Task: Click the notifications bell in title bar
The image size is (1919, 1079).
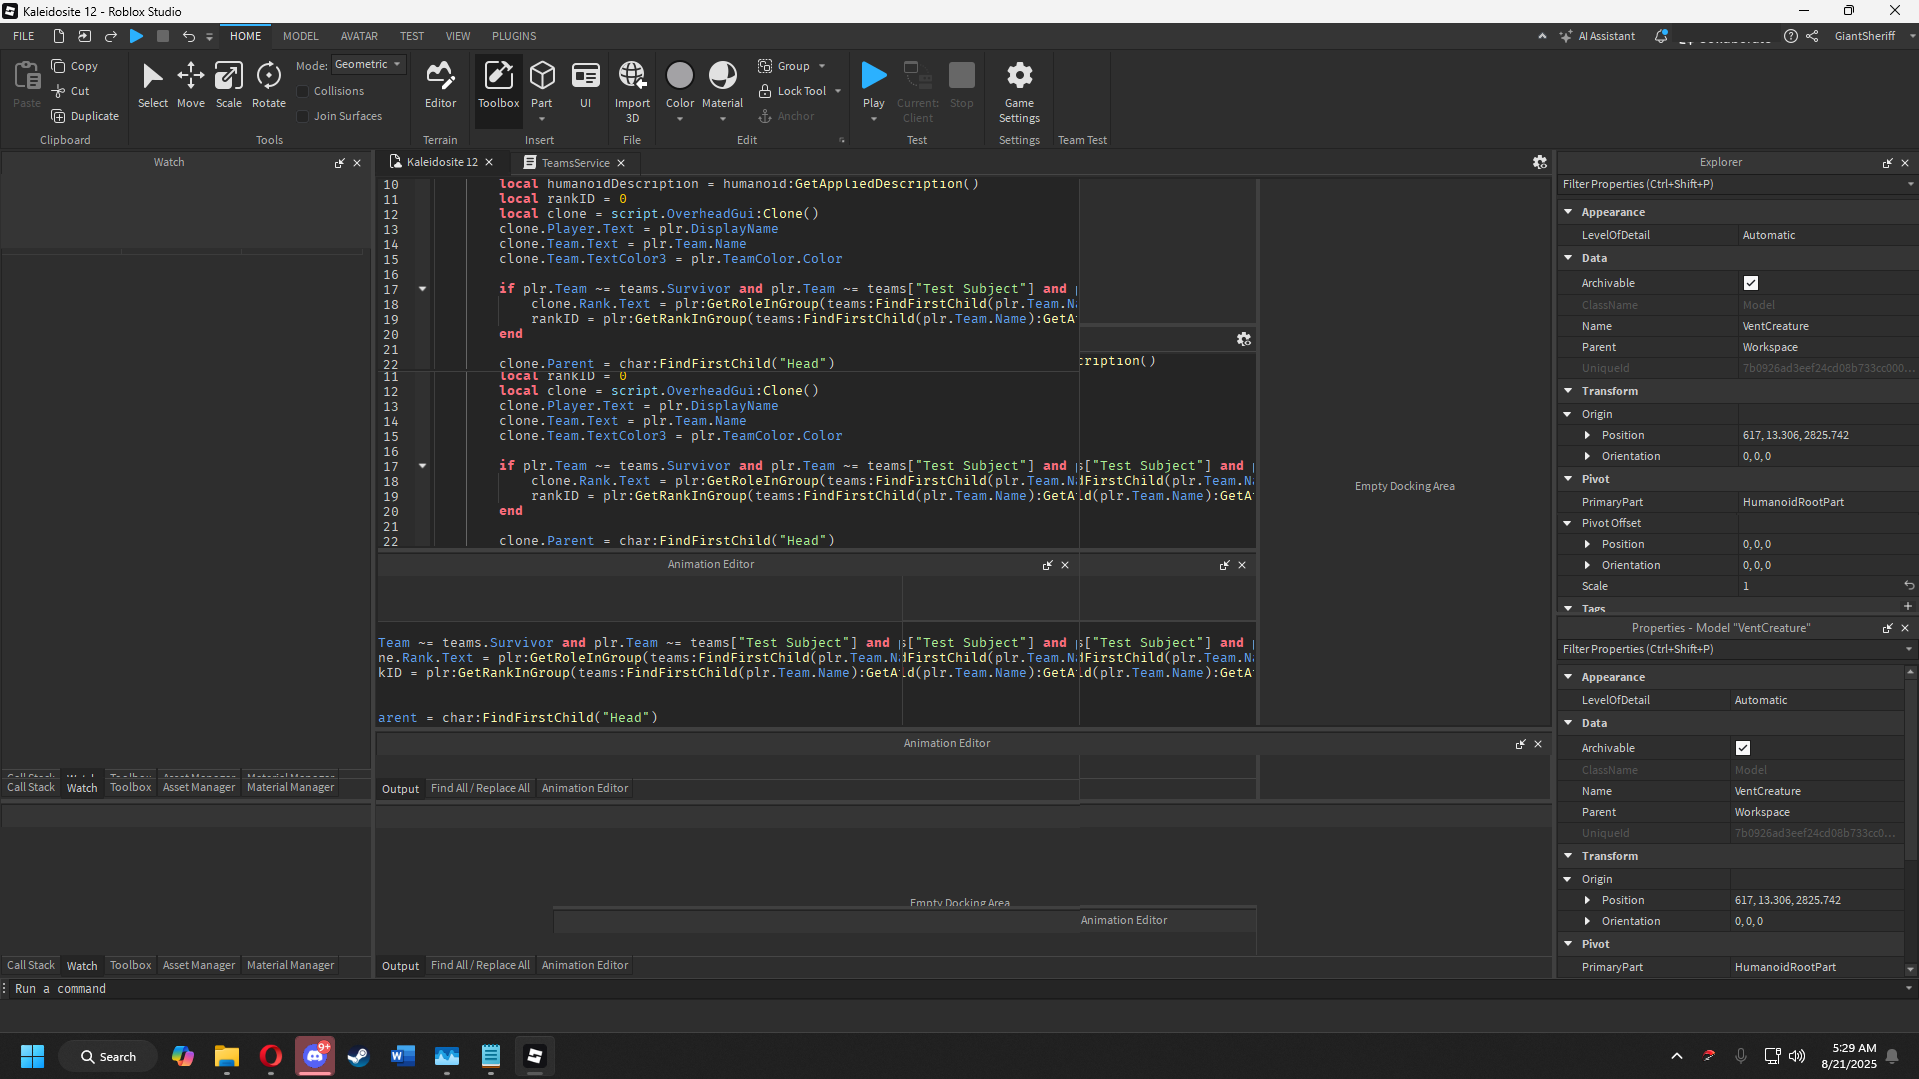Action: coord(1661,36)
